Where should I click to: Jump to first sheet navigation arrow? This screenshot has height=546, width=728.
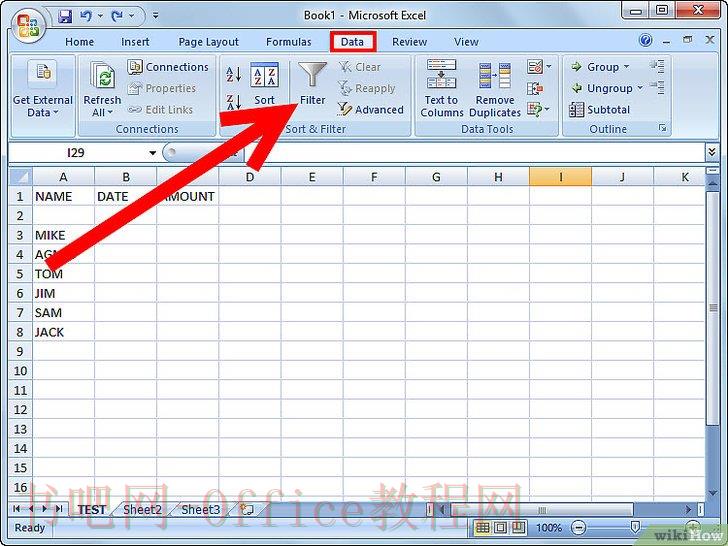coord(17,509)
